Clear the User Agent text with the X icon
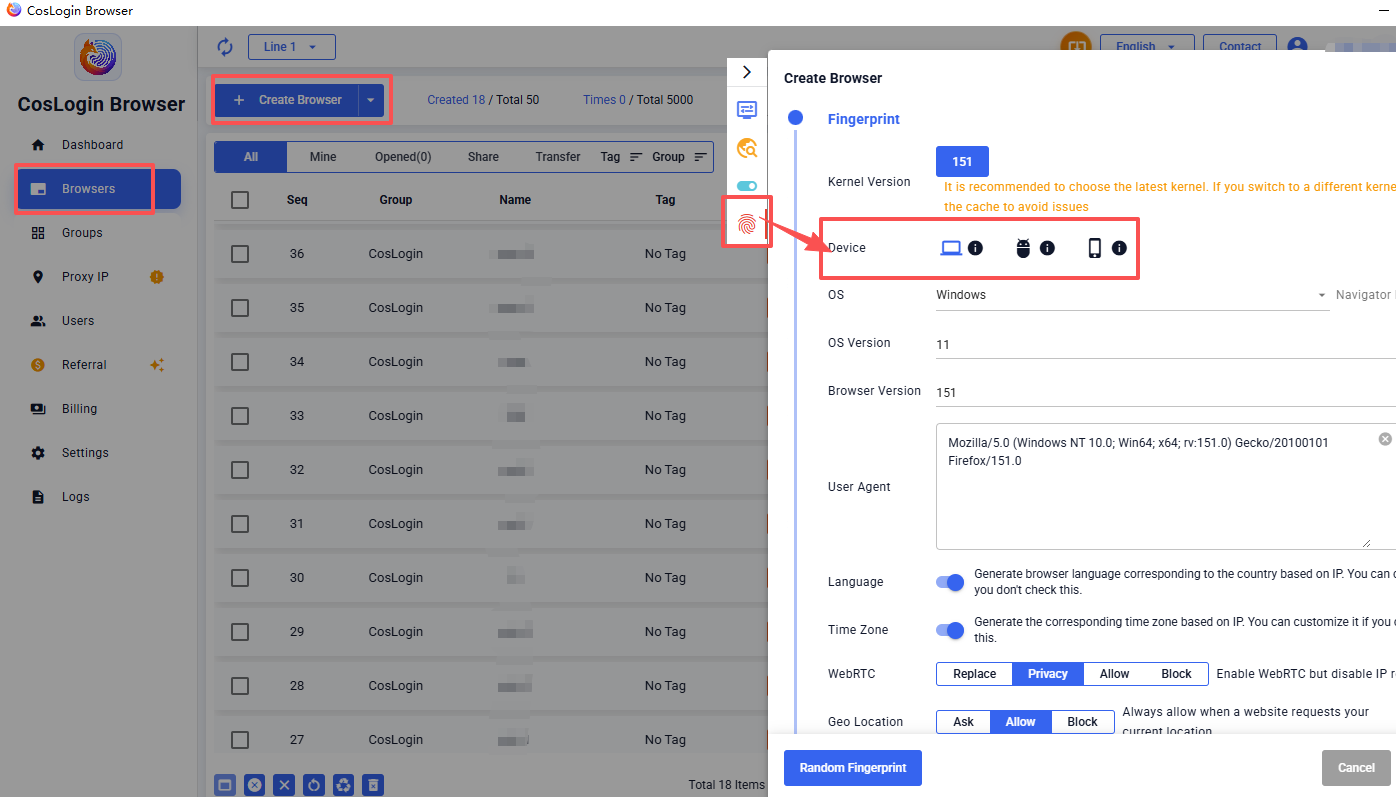Viewport: 1396px width, 797px height. 1385,439
